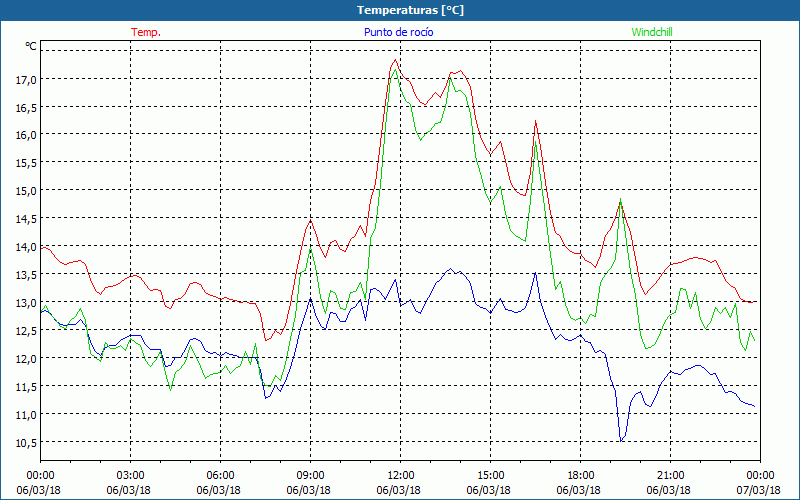800x500 pixels.
Task: Select the red 'Temp.' legend label
Action: (x=146, y=32)
